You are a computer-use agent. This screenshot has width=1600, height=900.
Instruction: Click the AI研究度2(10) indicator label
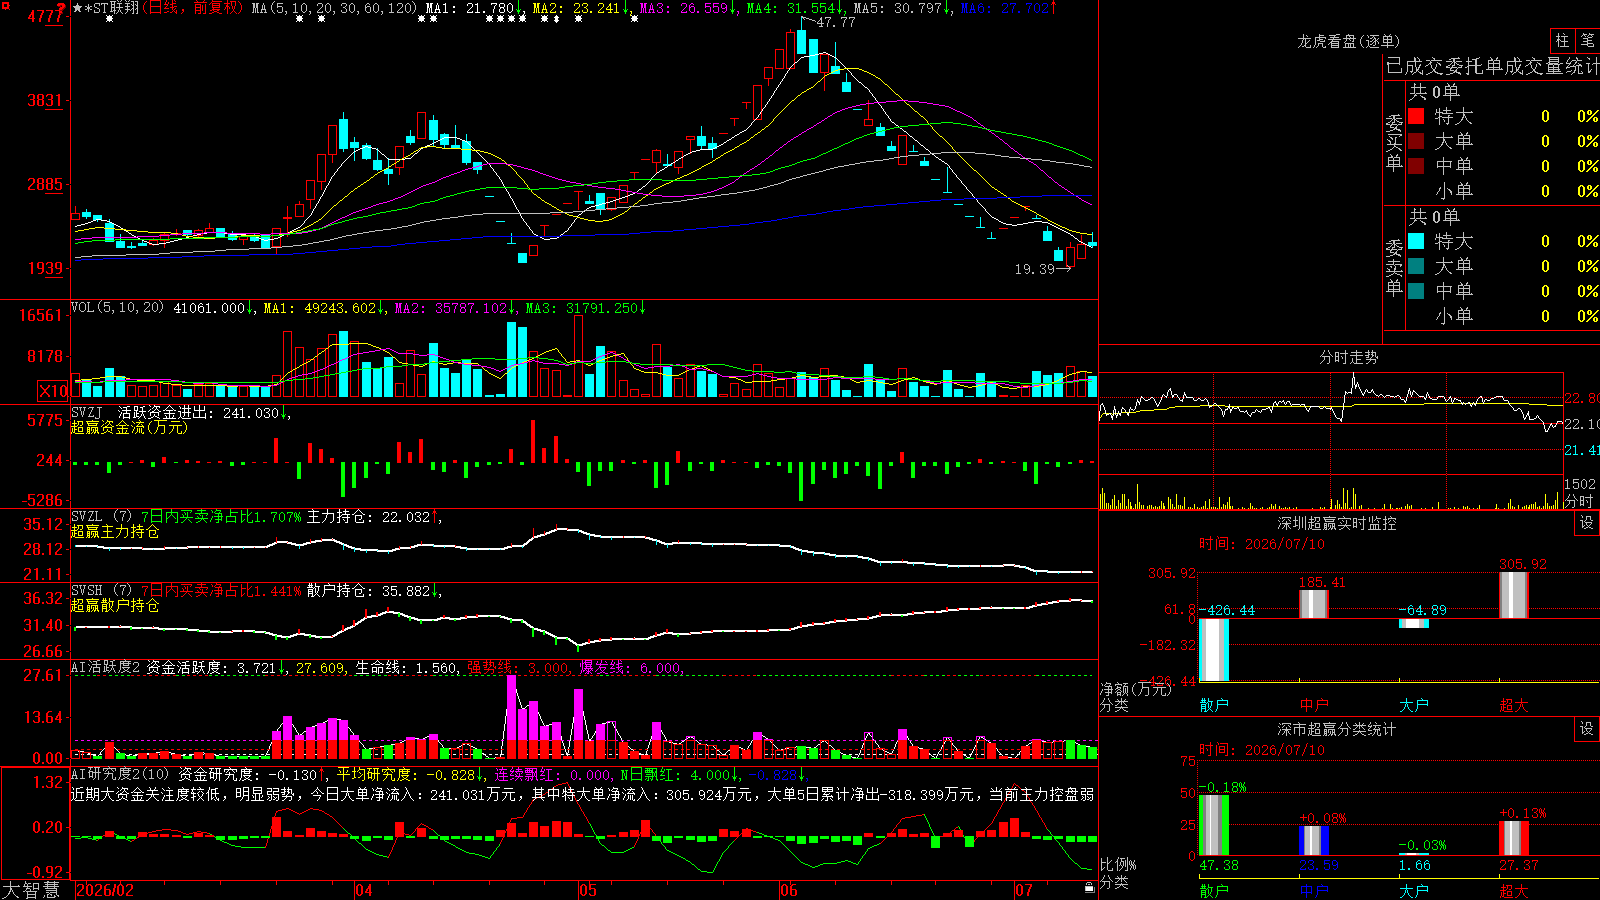pos(120,774)
